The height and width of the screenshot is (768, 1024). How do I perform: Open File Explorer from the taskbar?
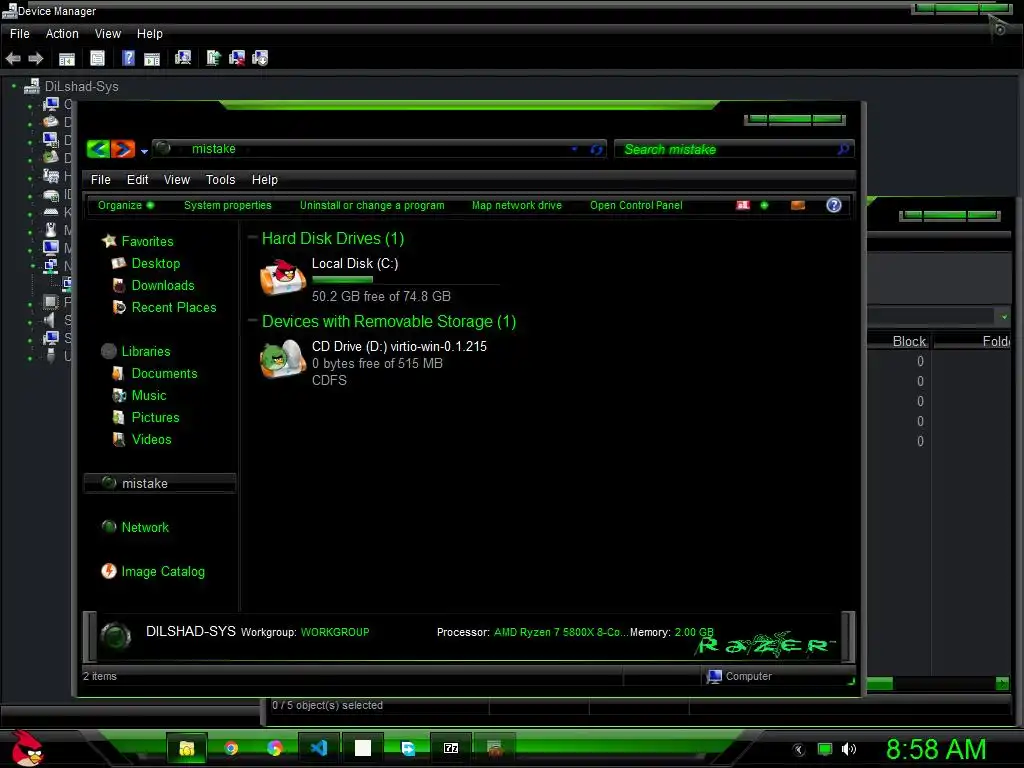coord(187,748)
